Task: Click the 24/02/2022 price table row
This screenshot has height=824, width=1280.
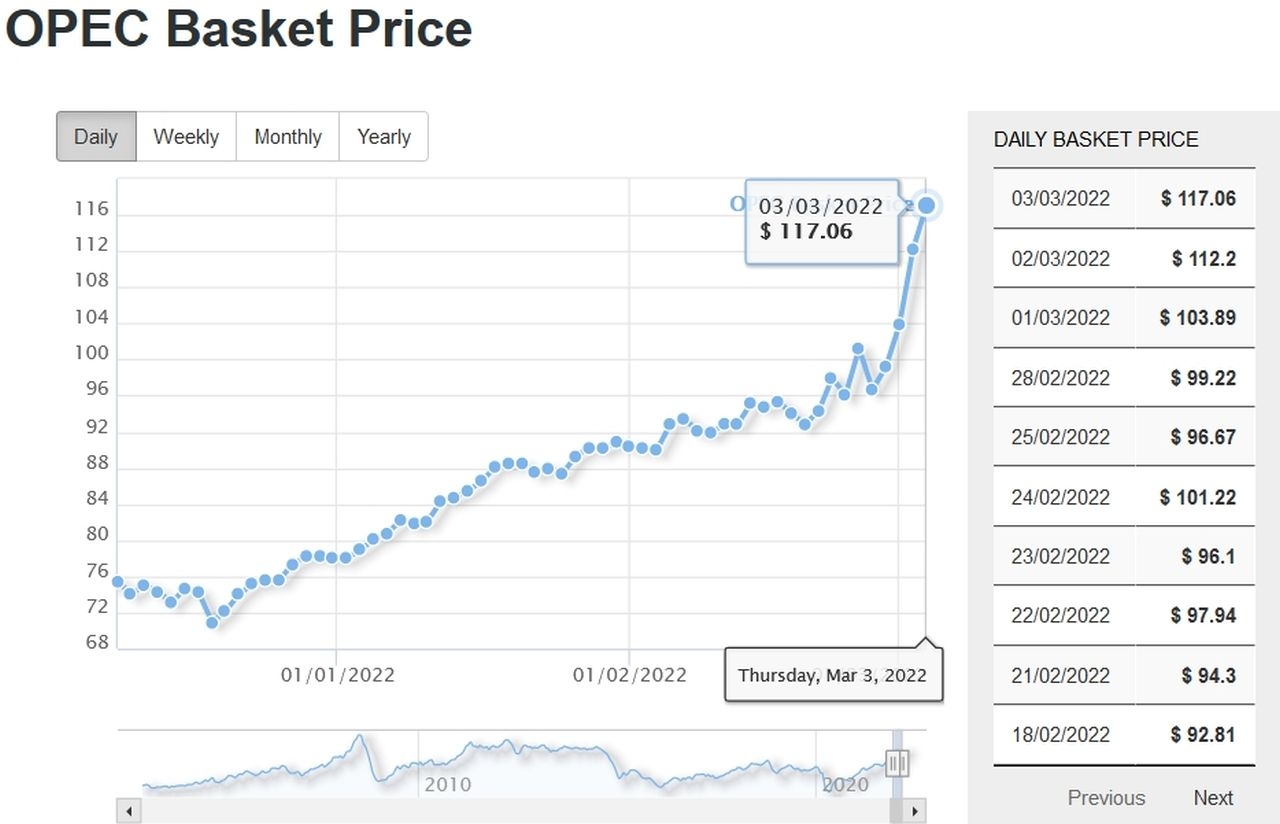Action: (1123, 497)
